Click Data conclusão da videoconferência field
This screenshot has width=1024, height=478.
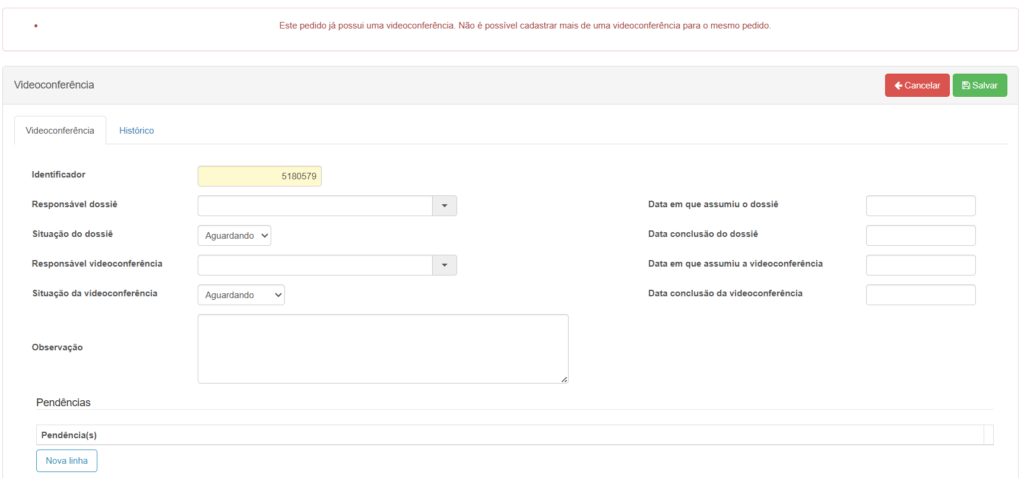[920, 295]
